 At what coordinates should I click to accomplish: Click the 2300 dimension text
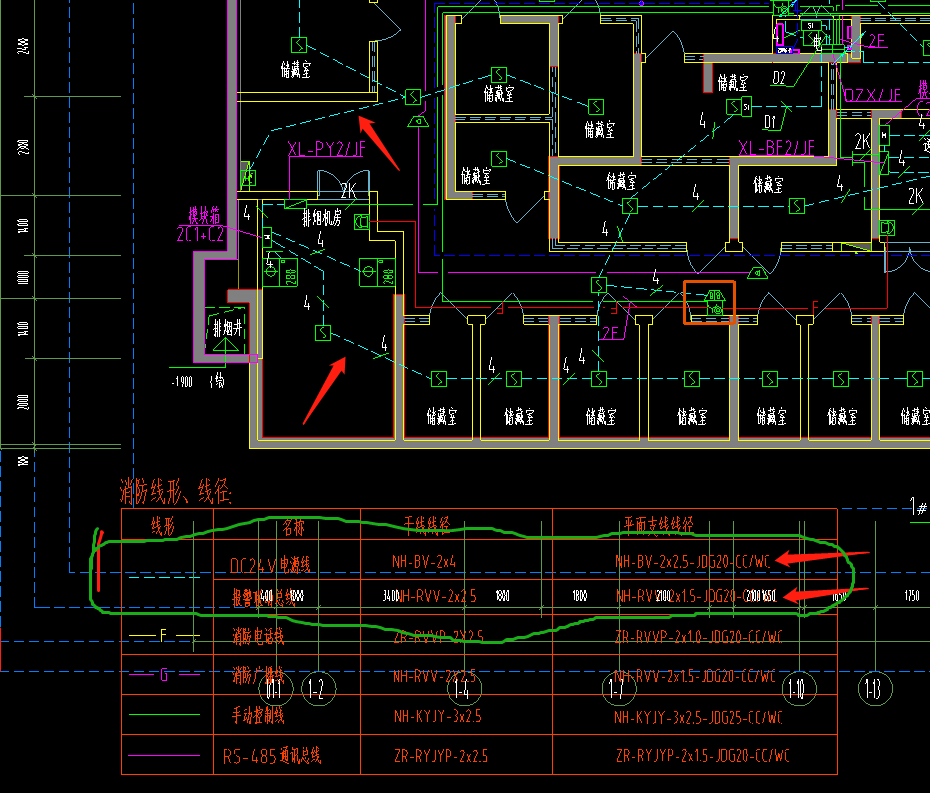click(23, 147)
